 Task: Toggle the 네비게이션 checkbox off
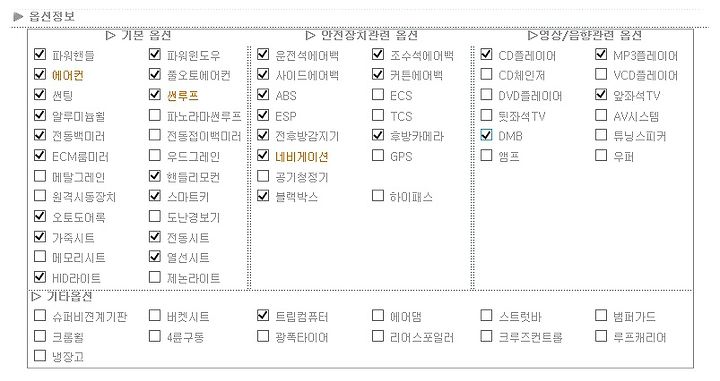click(263, 155)
